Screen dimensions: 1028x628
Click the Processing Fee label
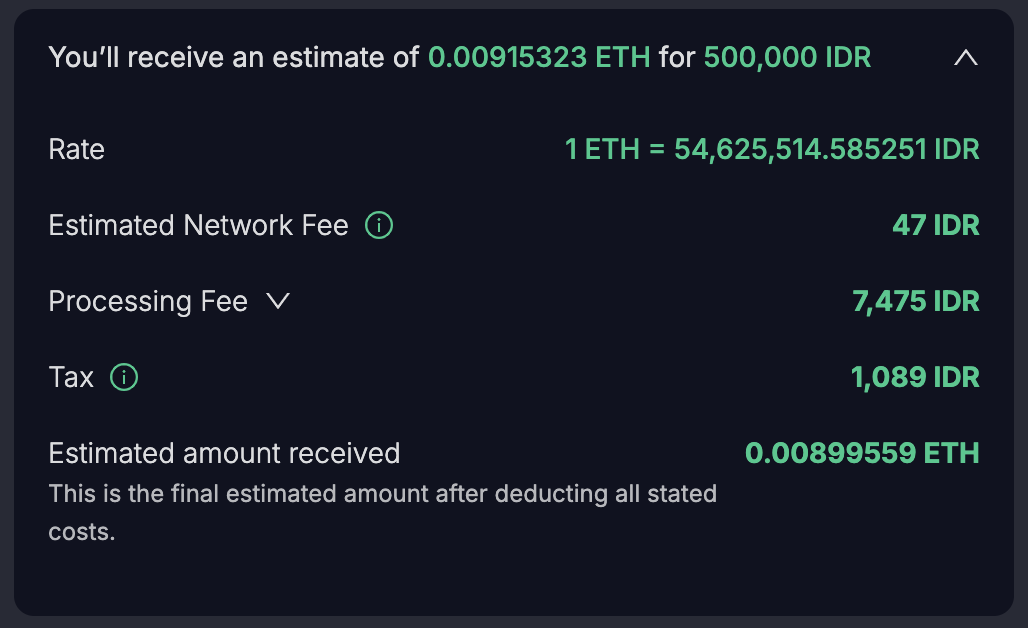(x=148, y=302)
